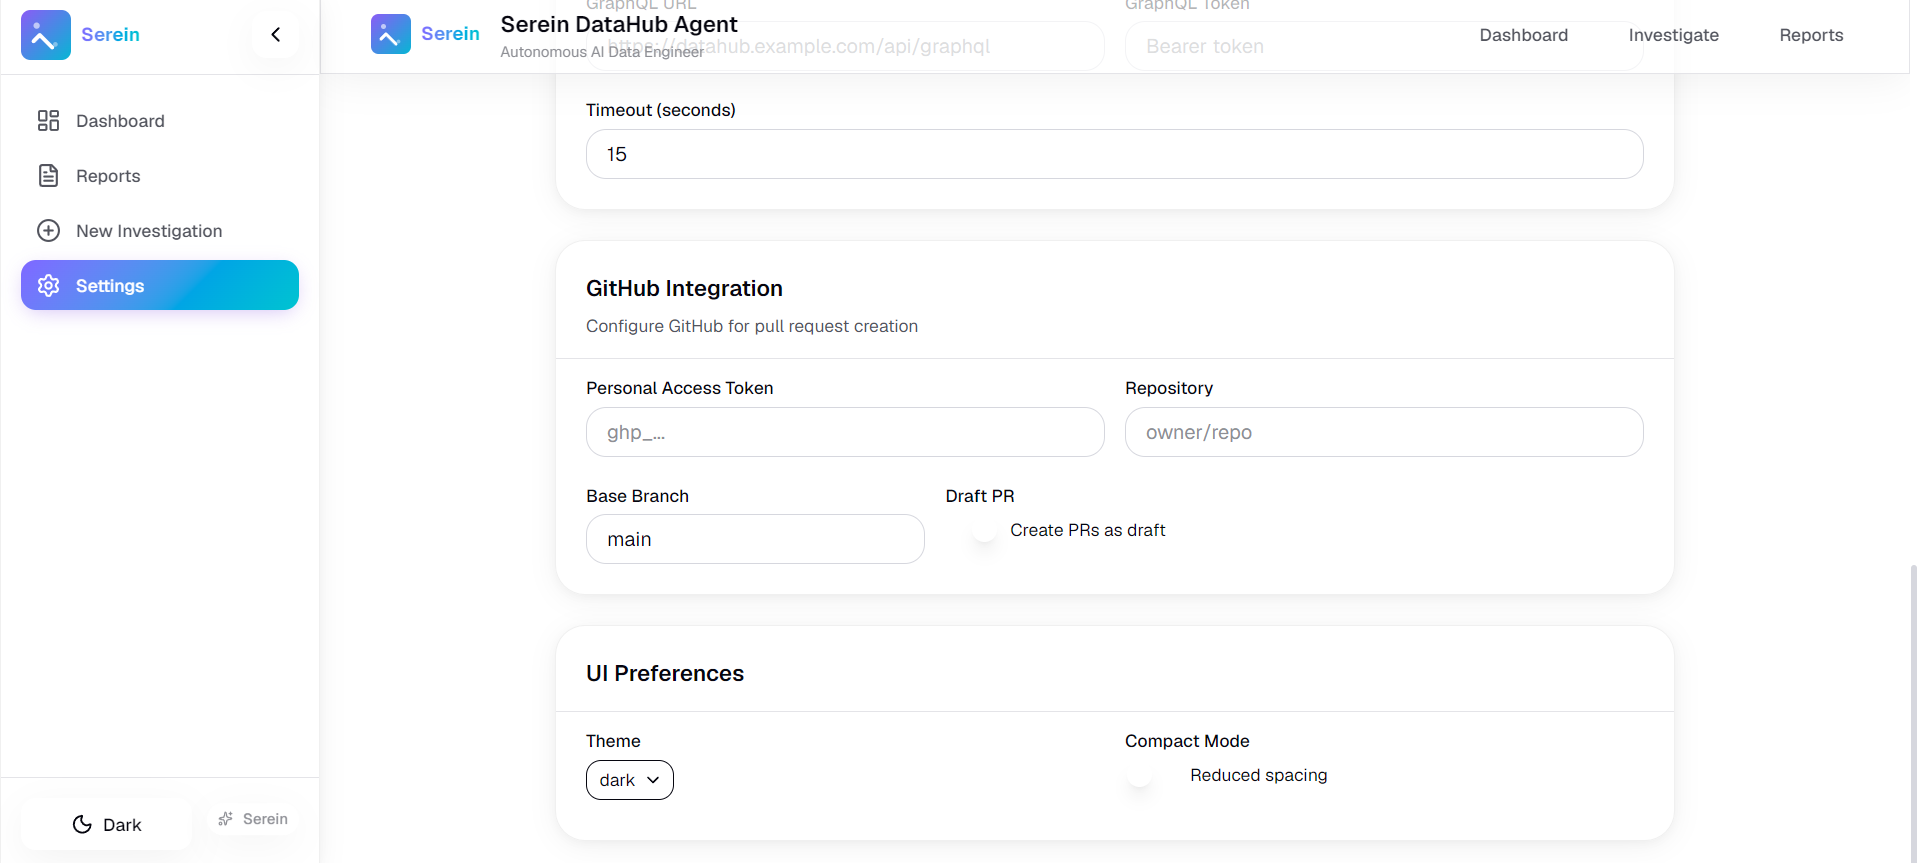The image size is (1917, 863).
Task: Collapse the sidebar with the chevron button
Action: pyautogui.click(x=276, y=35)
